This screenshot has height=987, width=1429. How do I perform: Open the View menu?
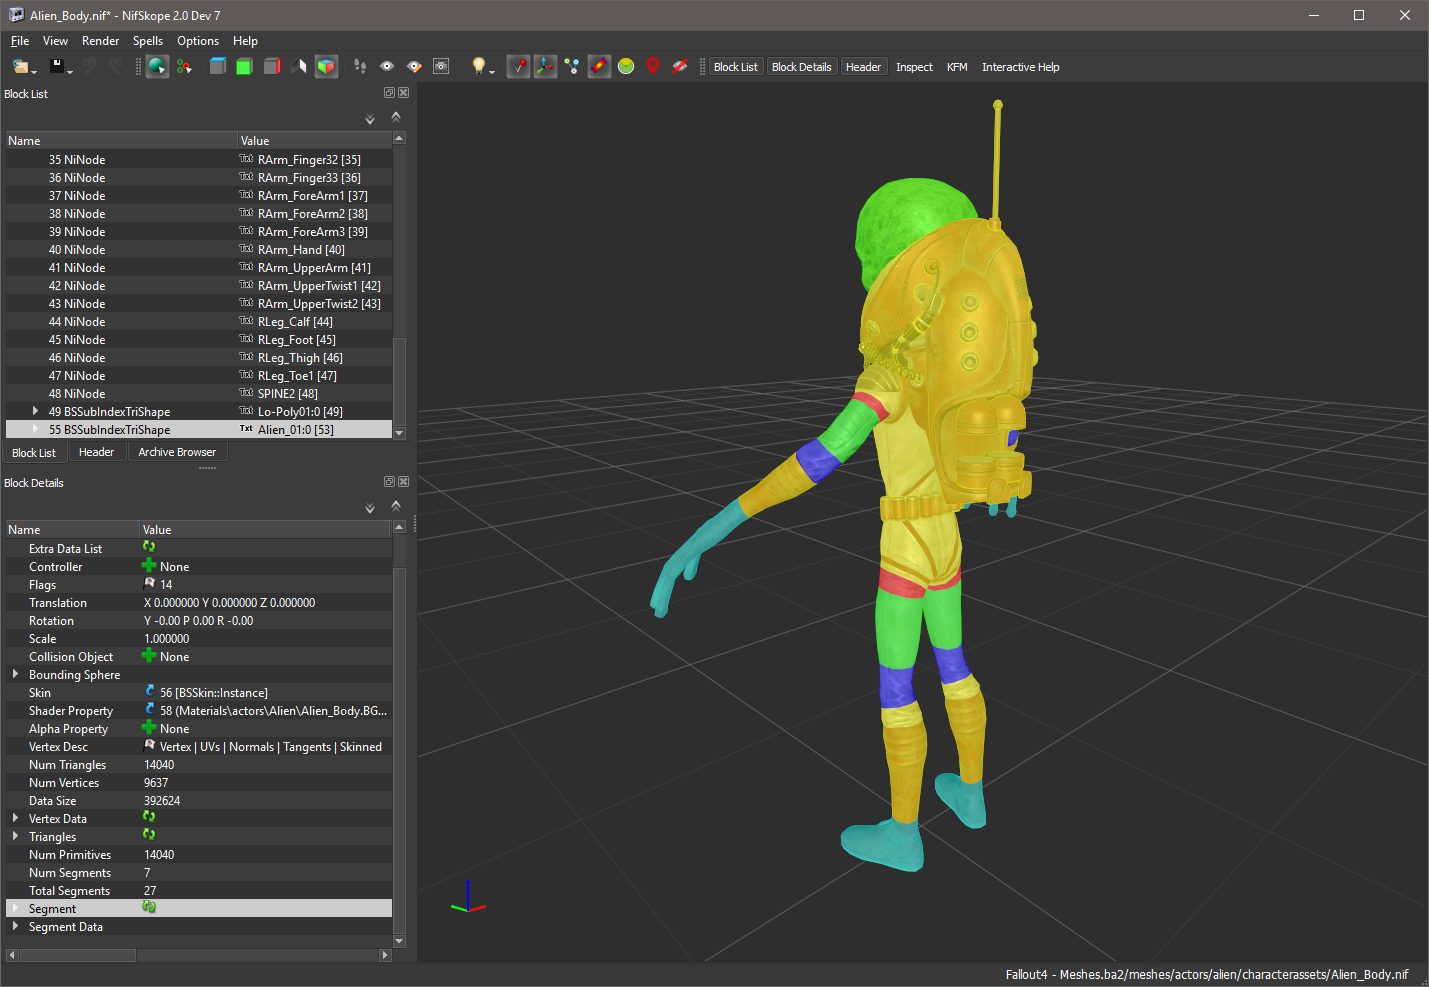[55, 41]
